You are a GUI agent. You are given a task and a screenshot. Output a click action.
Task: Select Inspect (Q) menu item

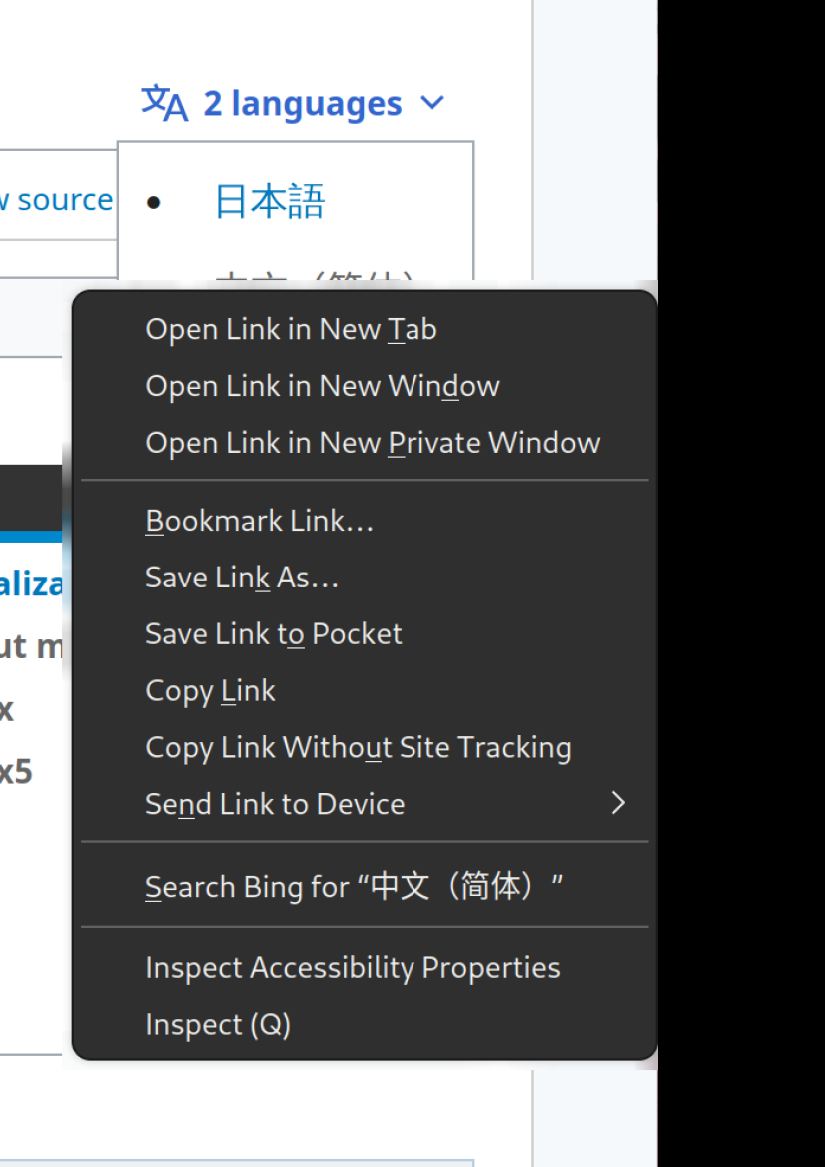click(217, 1025)
